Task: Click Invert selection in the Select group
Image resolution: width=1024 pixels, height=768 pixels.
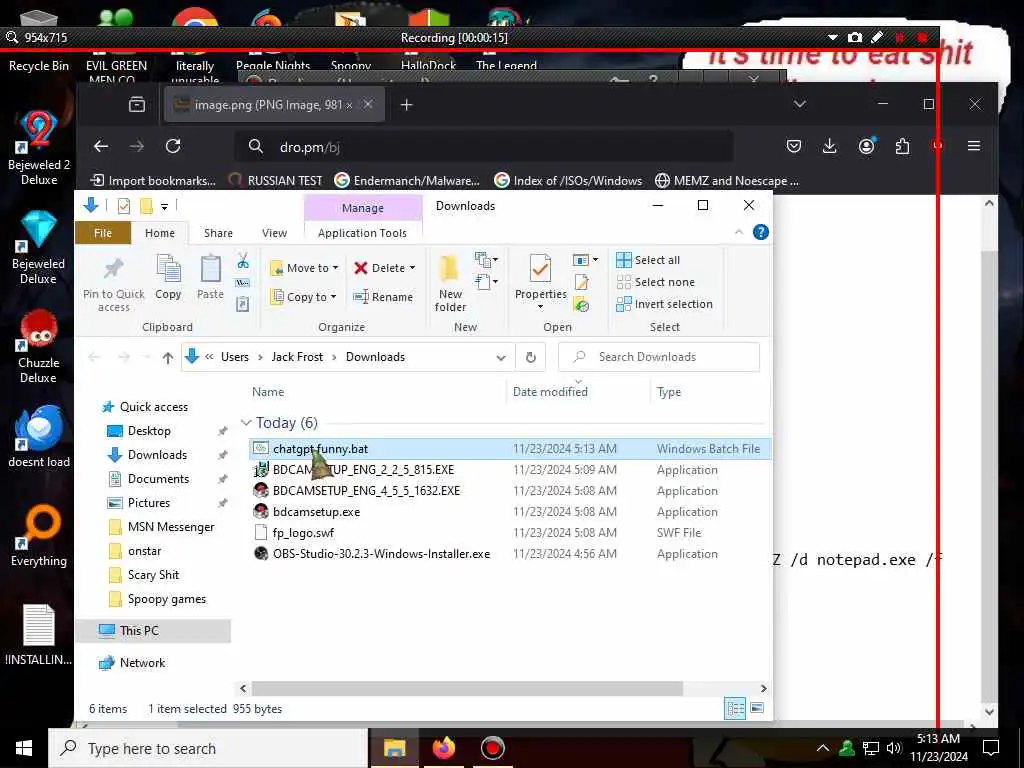Action: (x=665, y=304)
